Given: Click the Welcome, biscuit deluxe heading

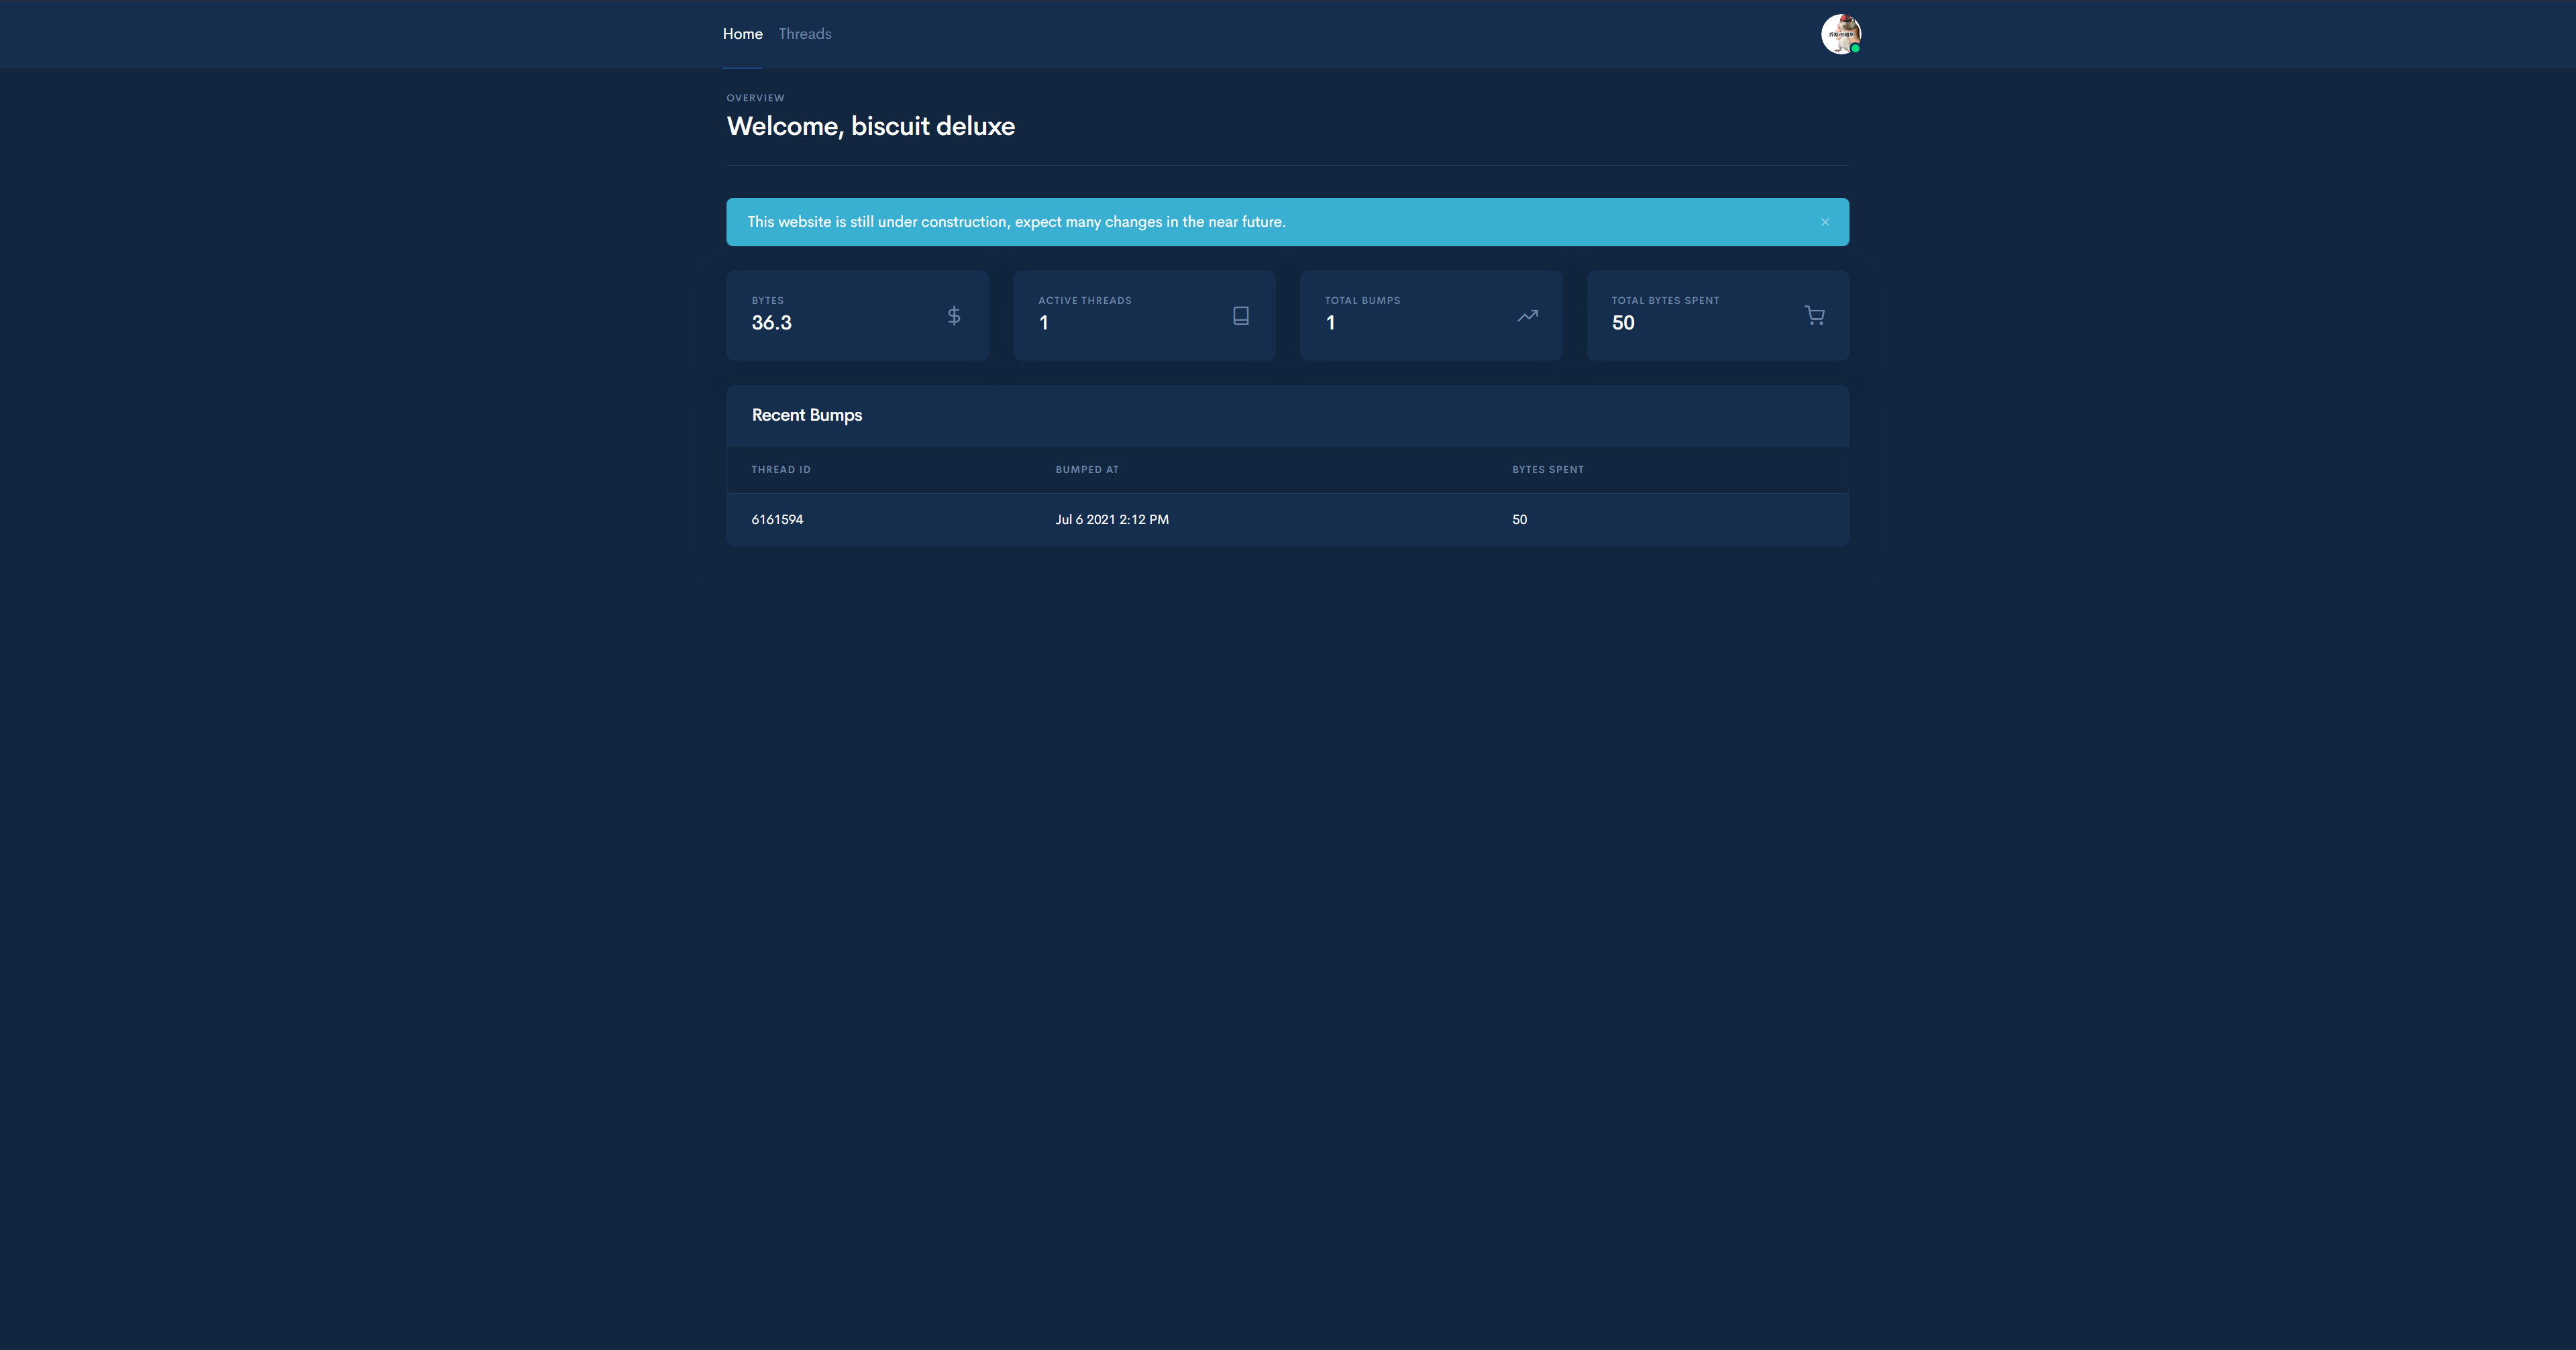Looking at the screenshot, I should [870, 126].
